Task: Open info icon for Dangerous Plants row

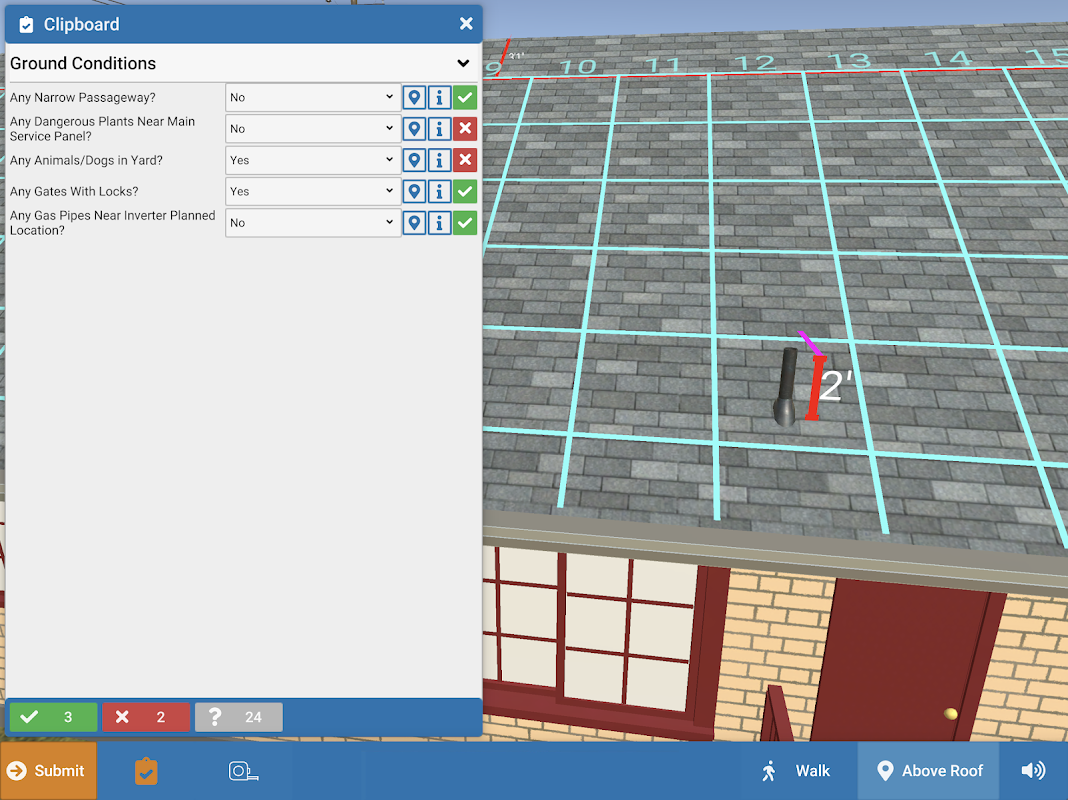Action: pyautogui.click(x=439, y=129)
